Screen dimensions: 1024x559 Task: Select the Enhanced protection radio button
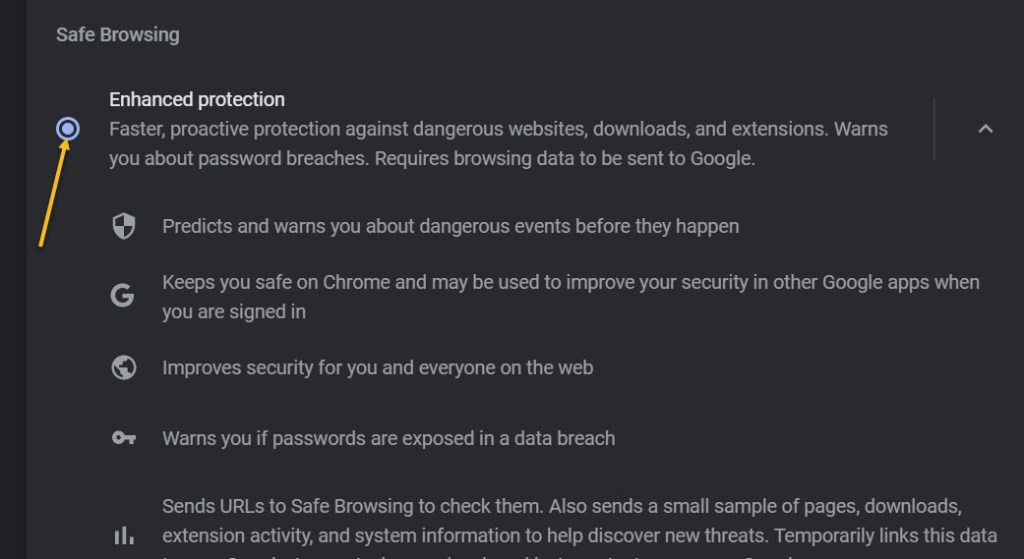(x=68, y=128)
